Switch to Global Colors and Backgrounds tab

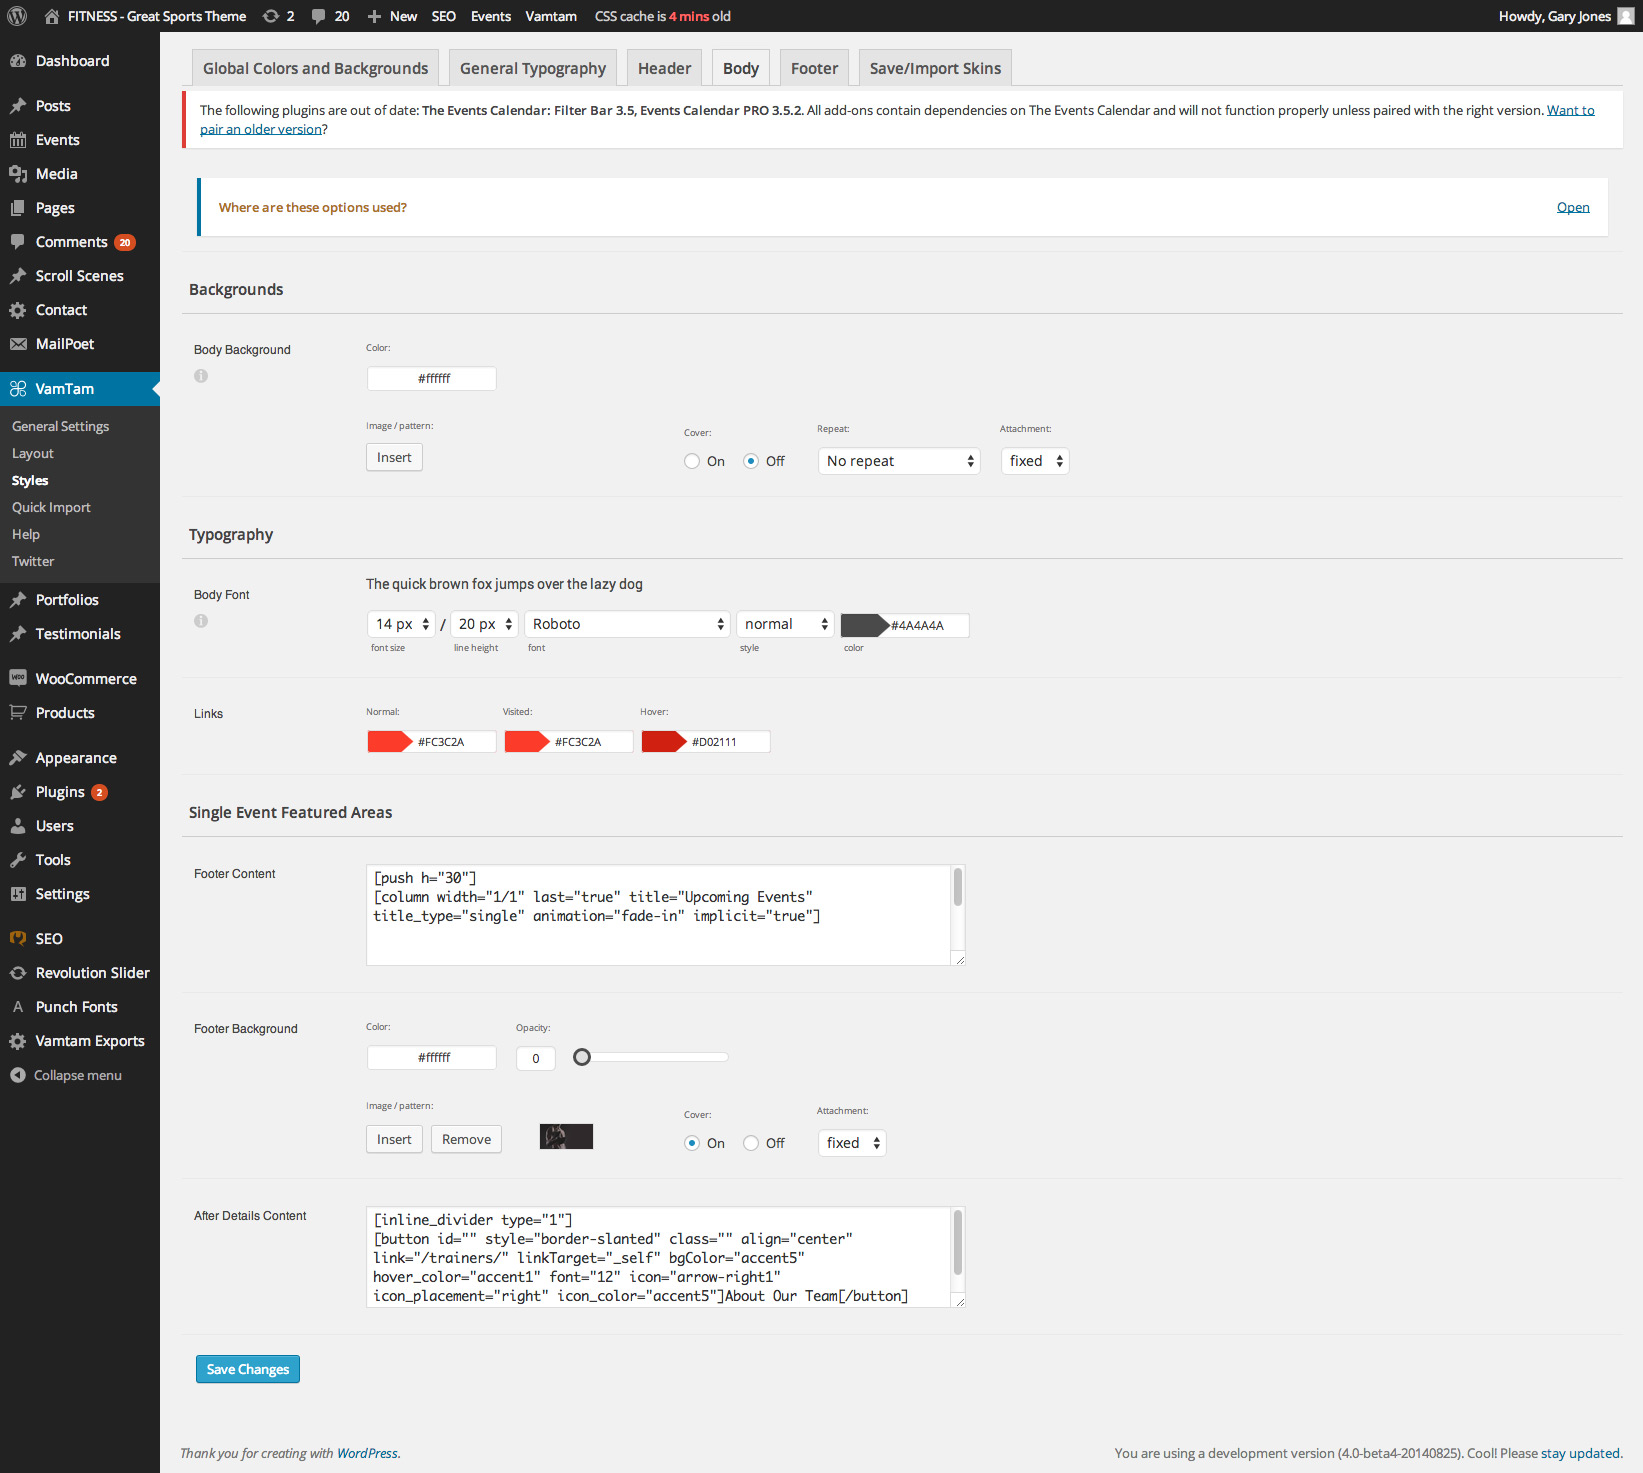click(x=315, y=68)
